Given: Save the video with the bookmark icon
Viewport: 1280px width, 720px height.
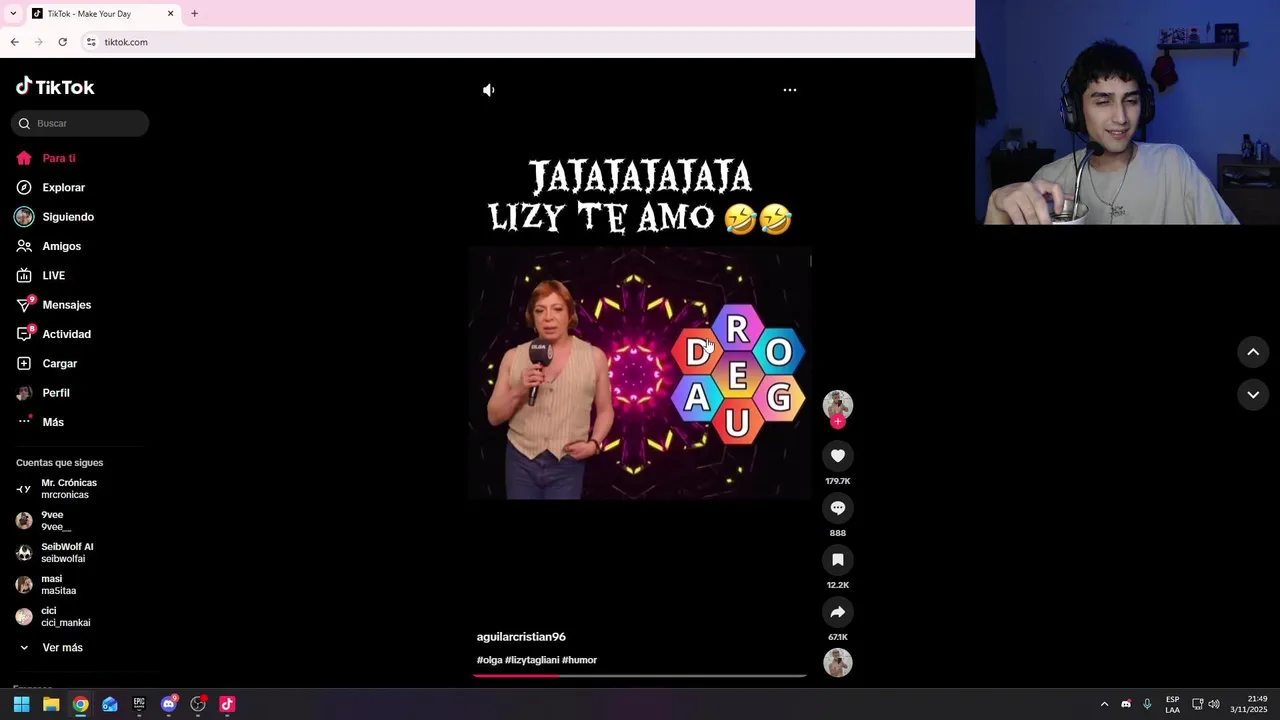Looking at the screenshot, I should pos(838,560).
